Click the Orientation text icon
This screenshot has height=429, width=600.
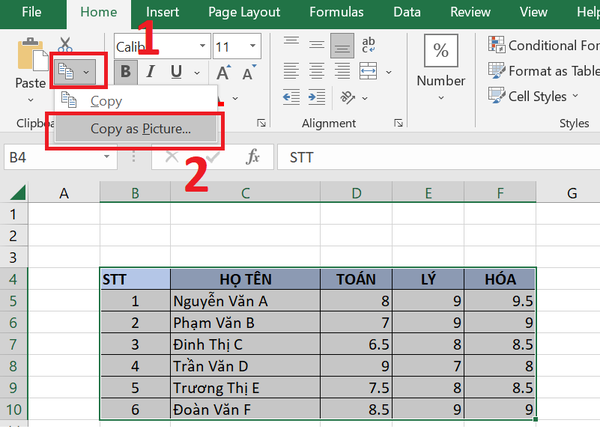[x=347, y=97]
